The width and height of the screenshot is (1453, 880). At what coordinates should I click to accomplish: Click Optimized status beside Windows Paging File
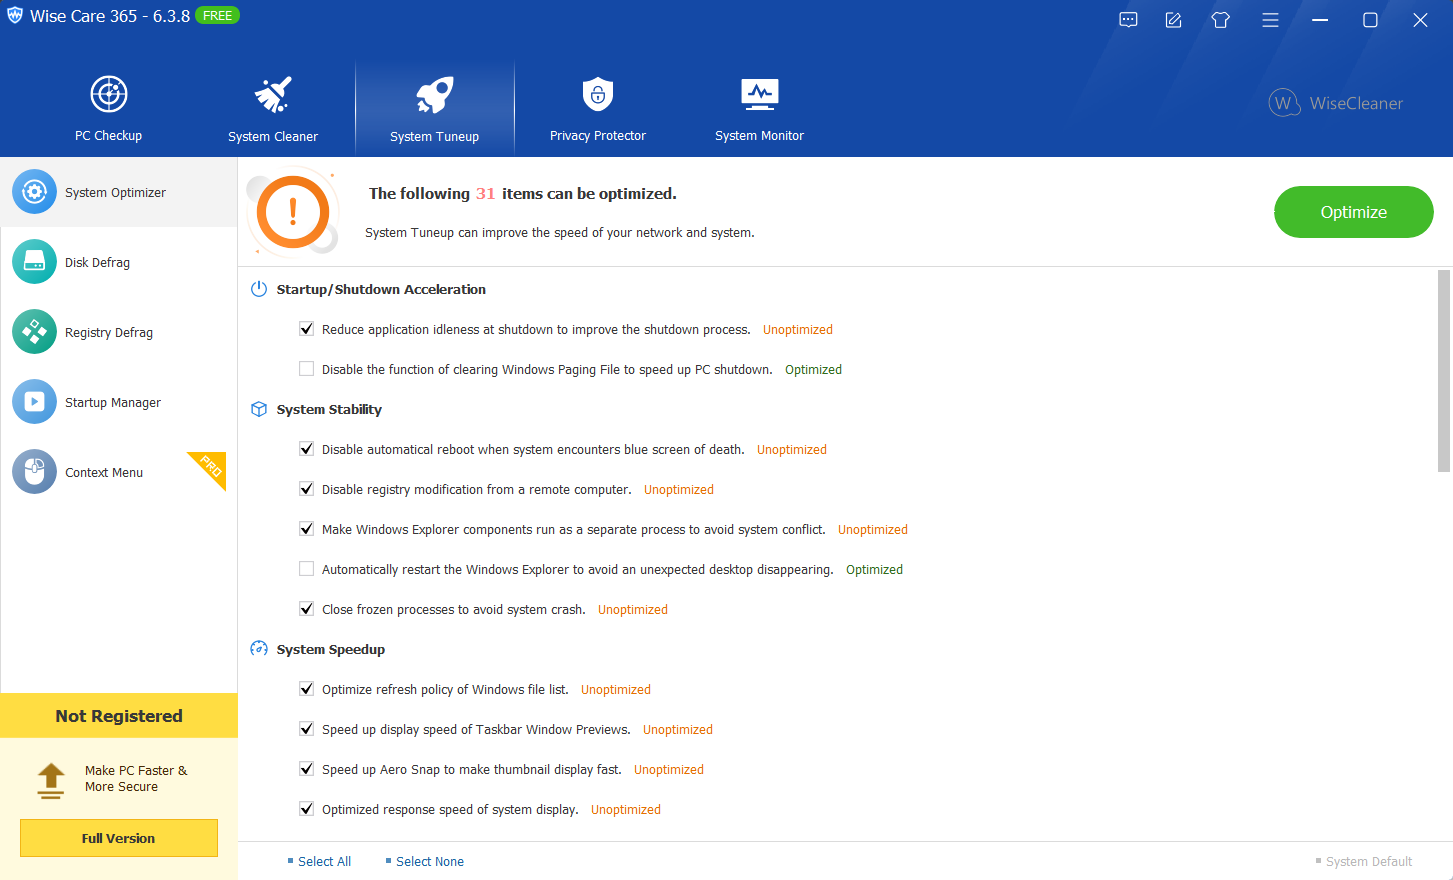pyautogui.click(x=813, y=369)
